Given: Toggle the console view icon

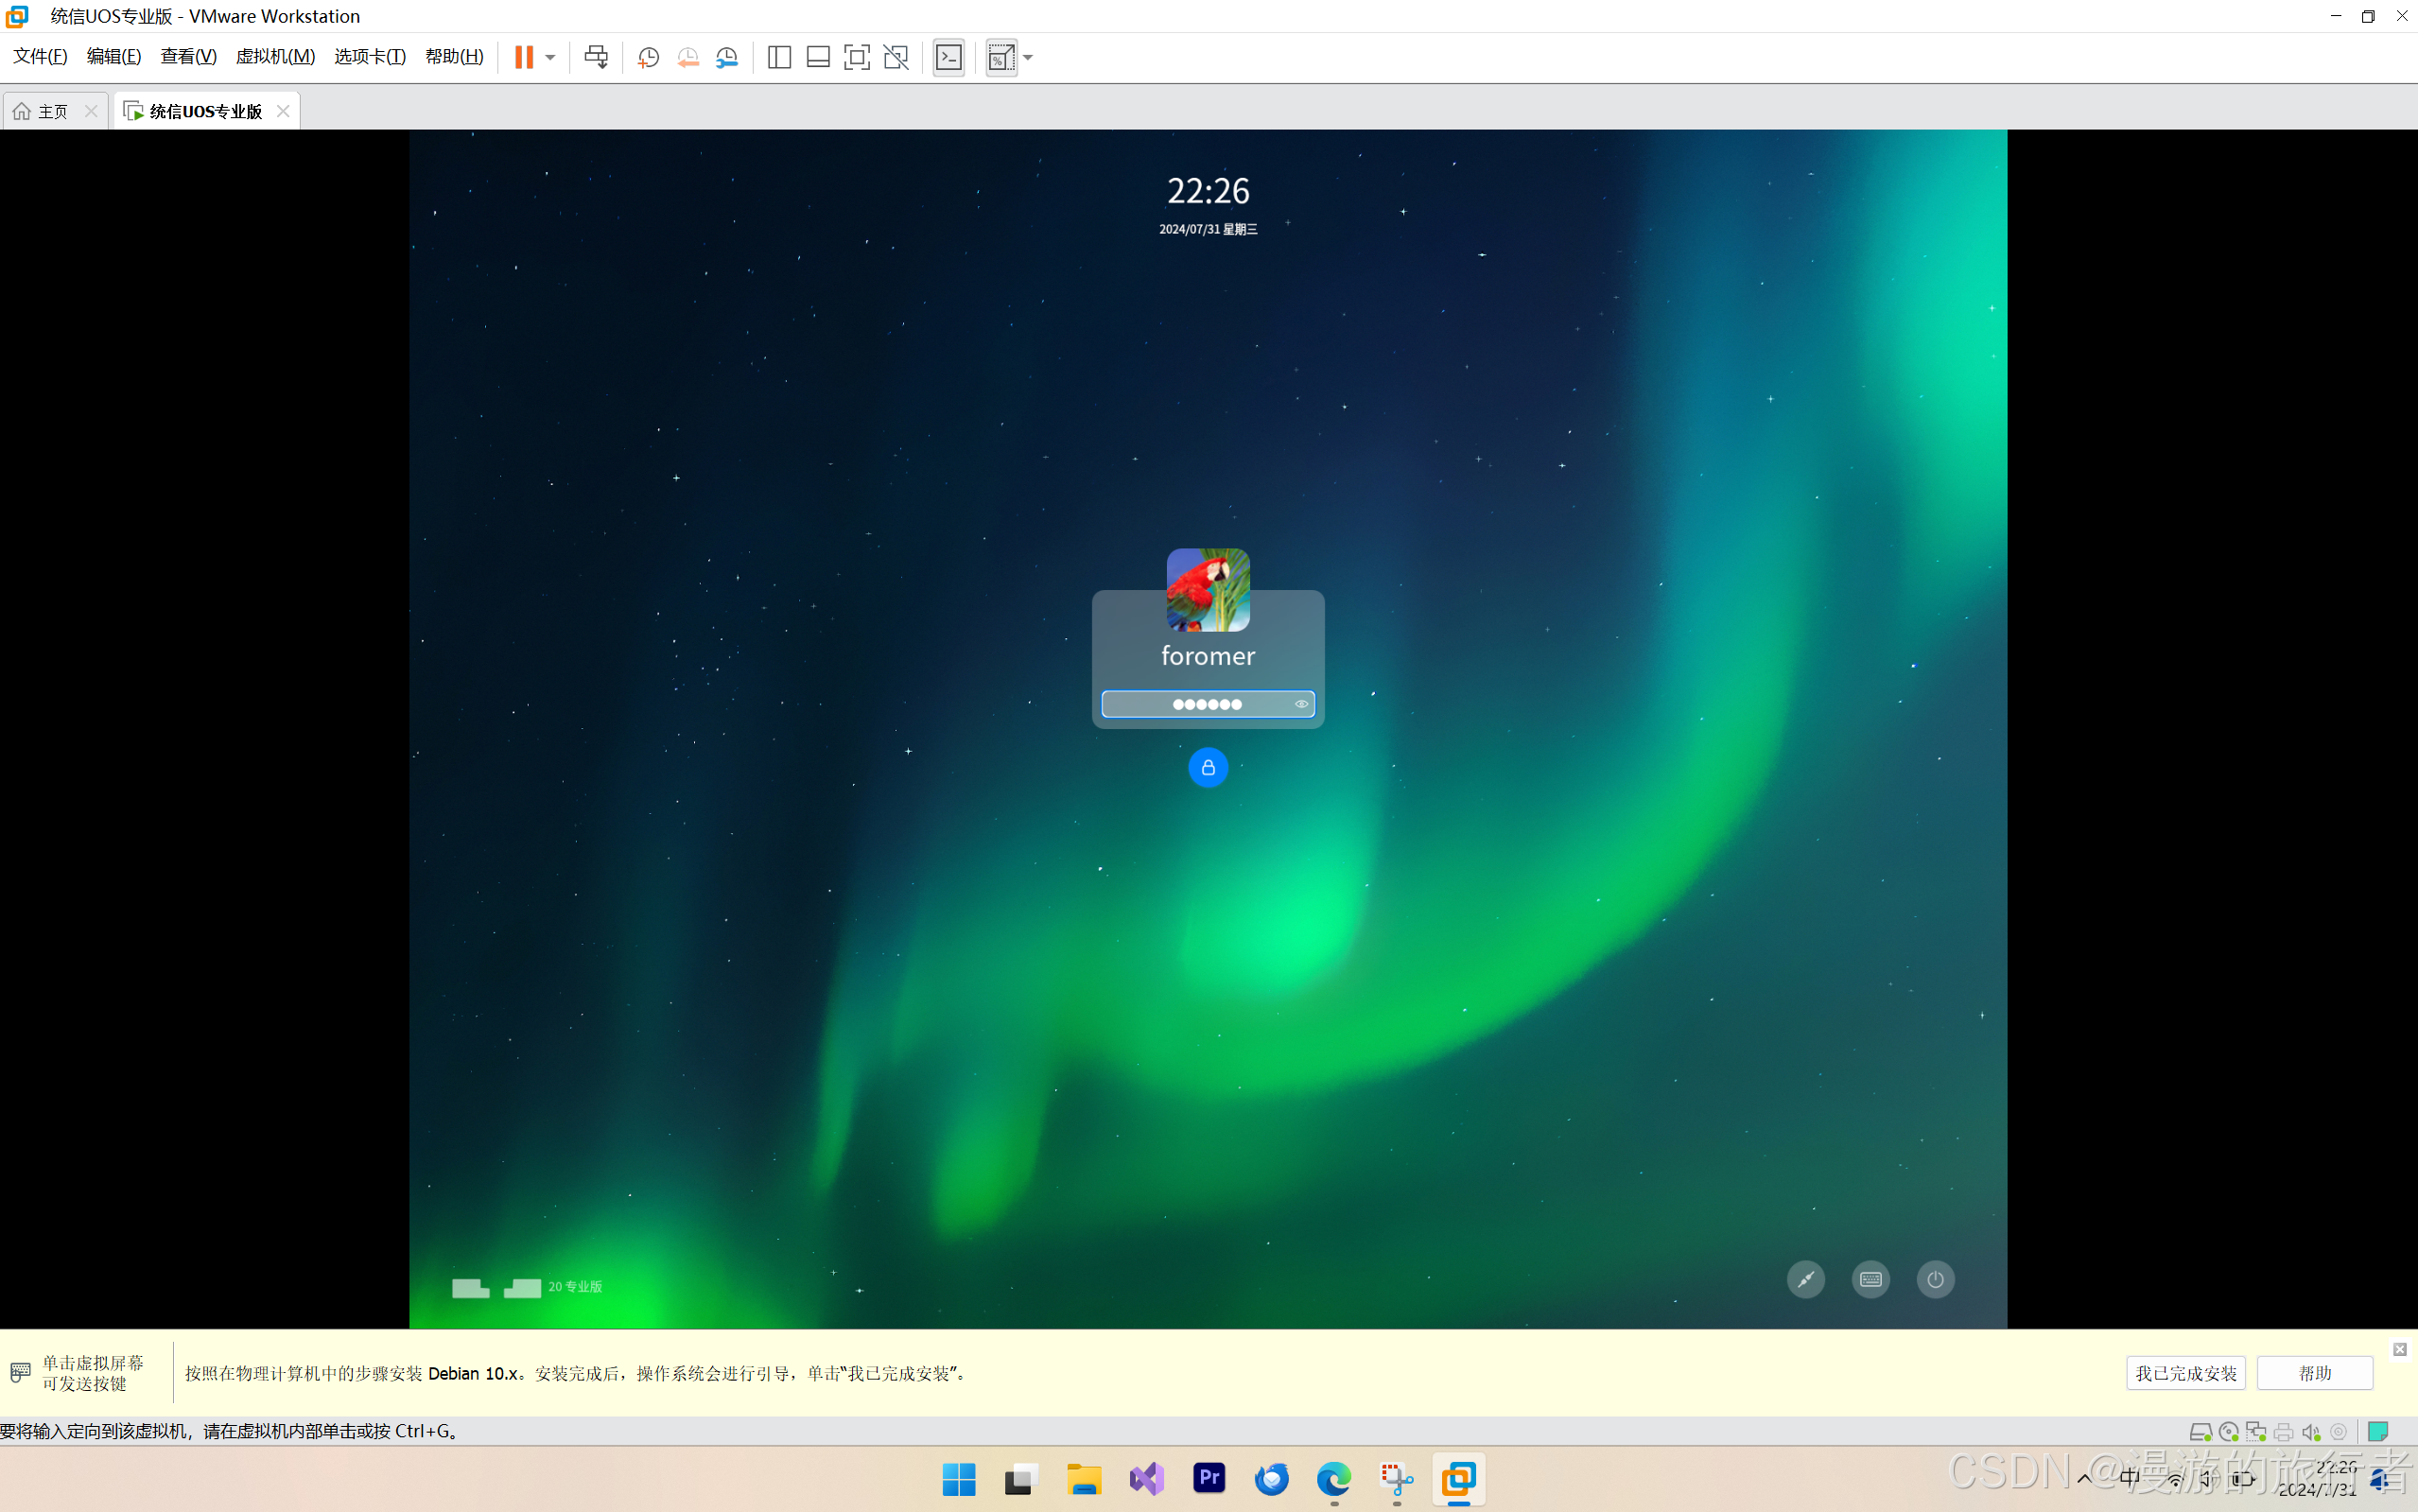Looking at the screenshot, I should [949, 57].
